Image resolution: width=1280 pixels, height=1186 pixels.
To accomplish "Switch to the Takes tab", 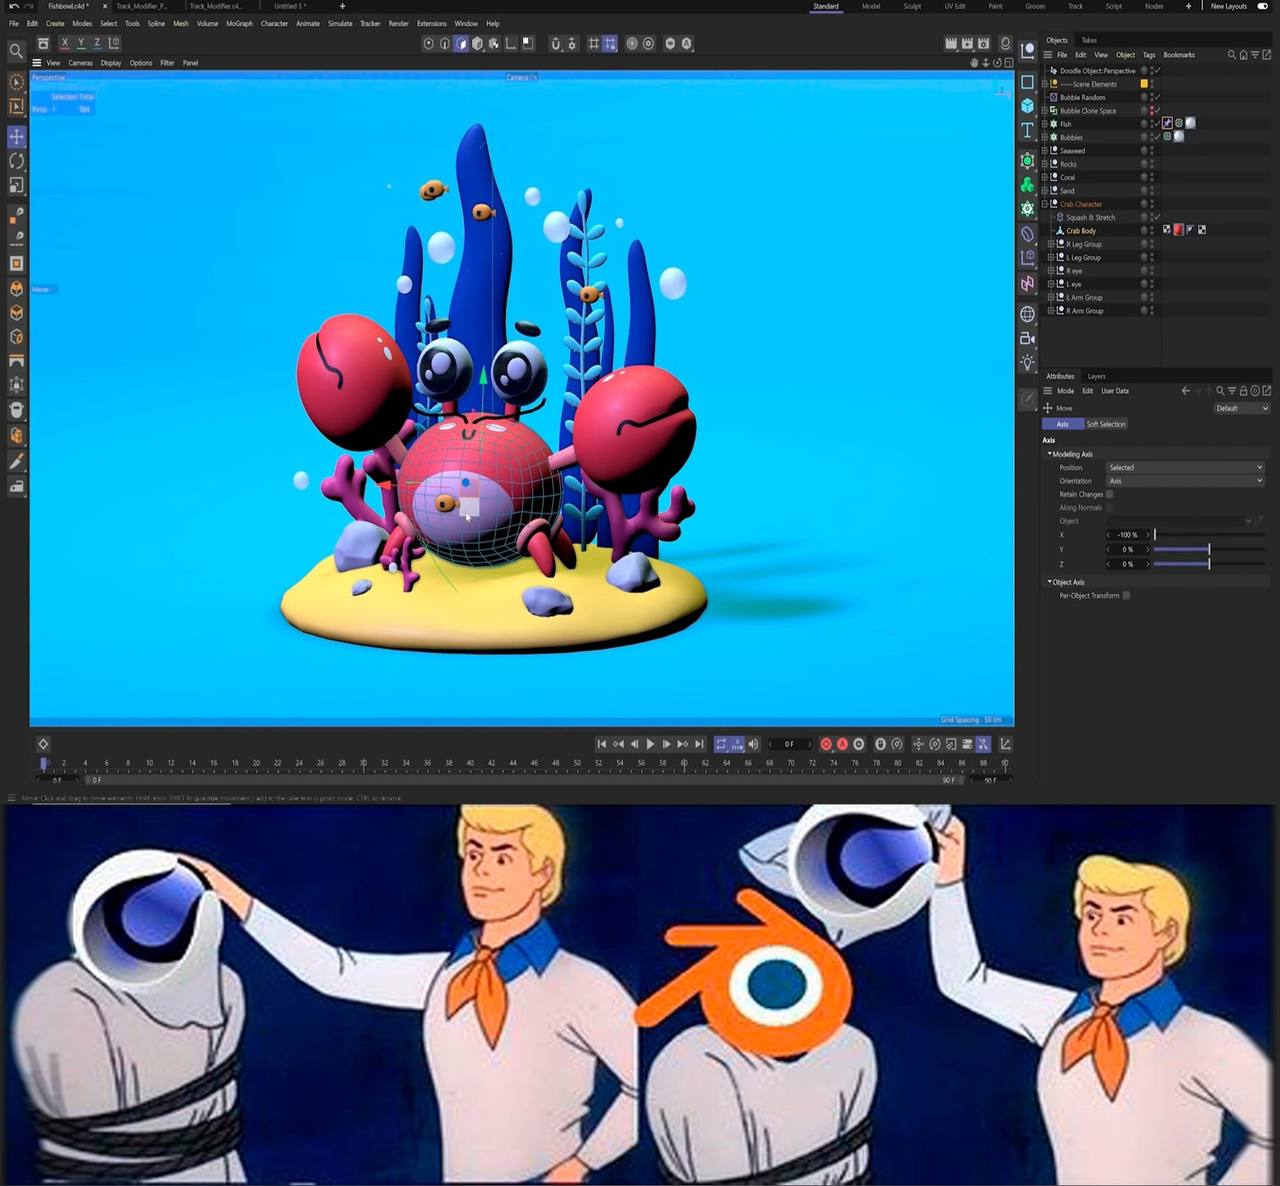I will pyautogui.click(x=1089, y=40).
